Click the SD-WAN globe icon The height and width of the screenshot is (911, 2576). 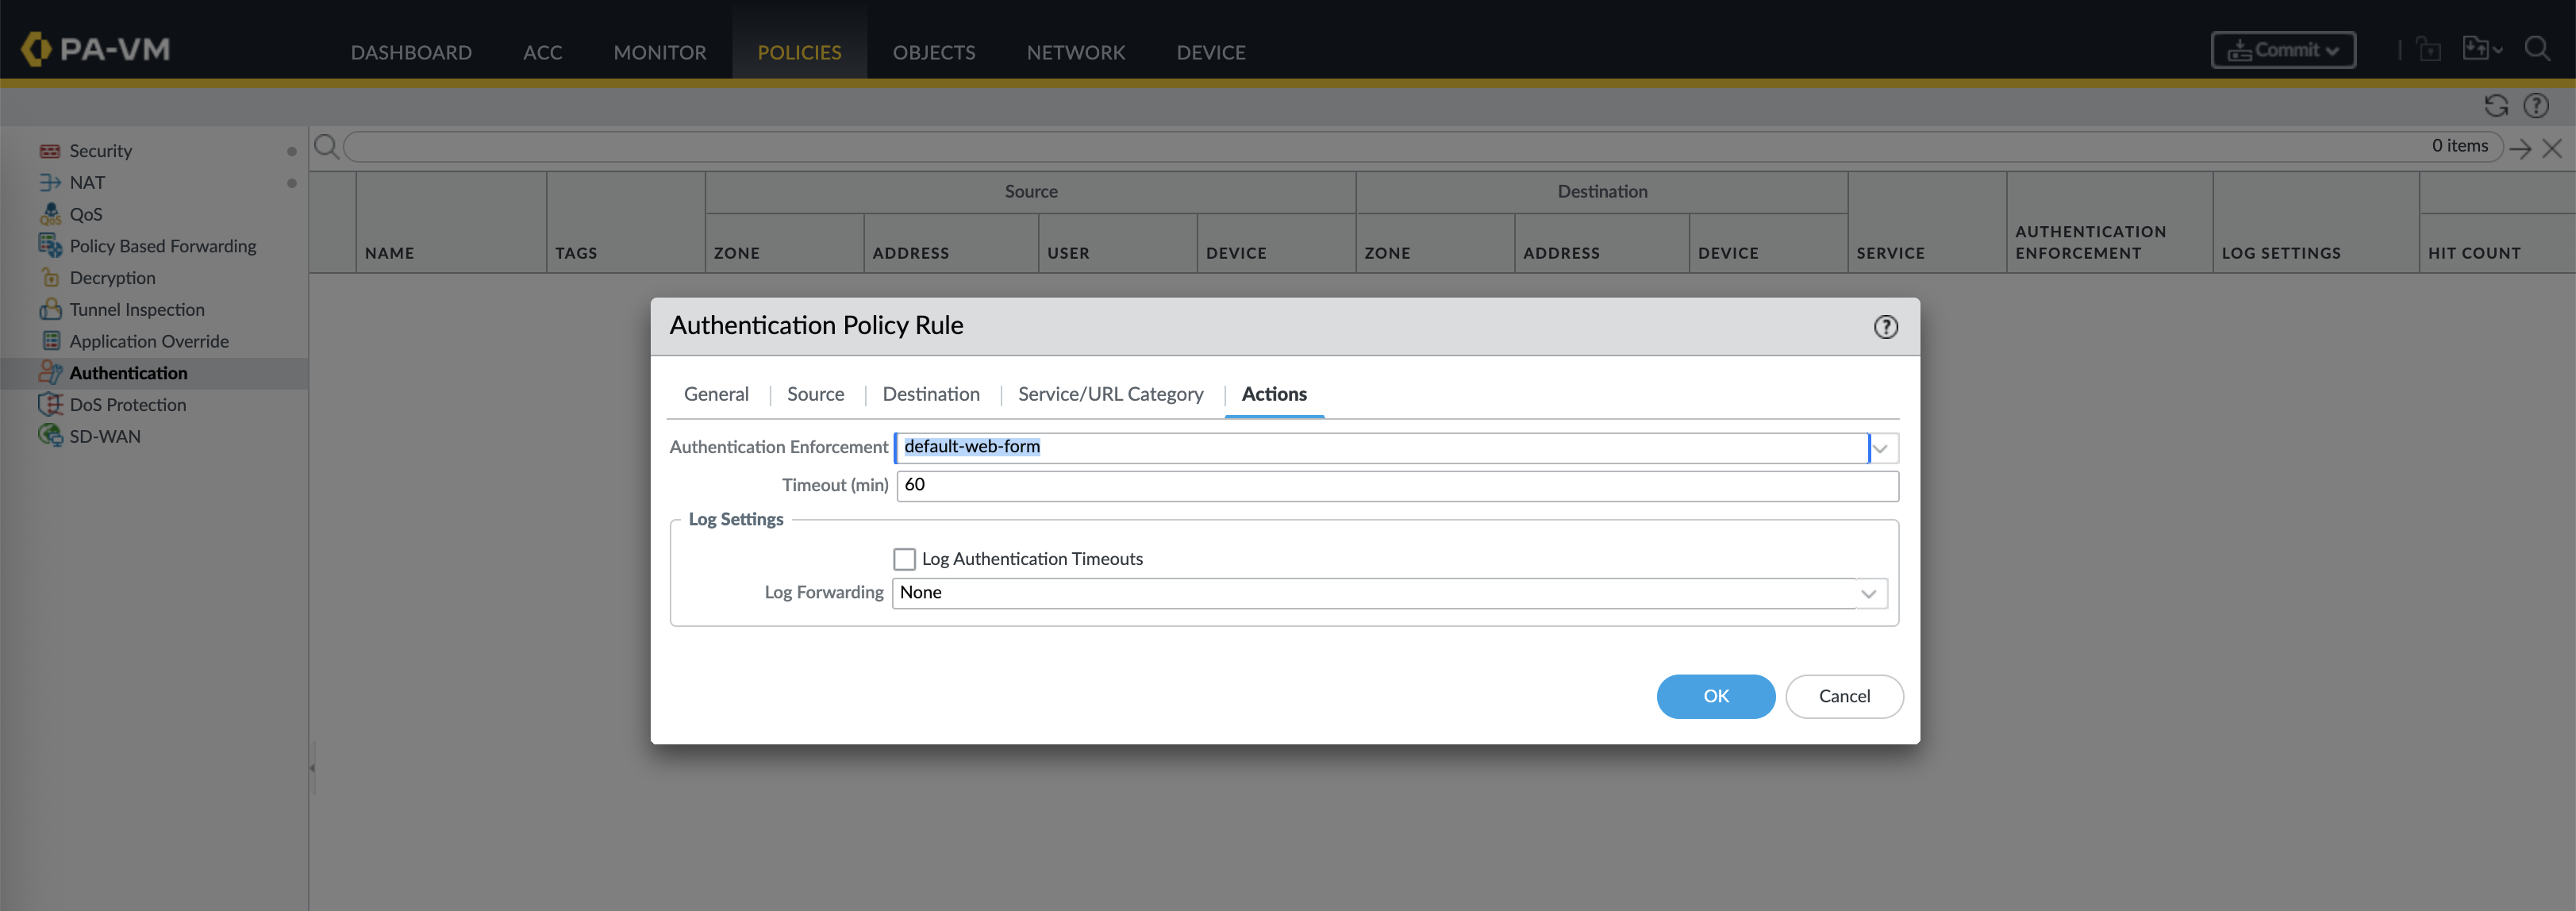click(50, 436)
